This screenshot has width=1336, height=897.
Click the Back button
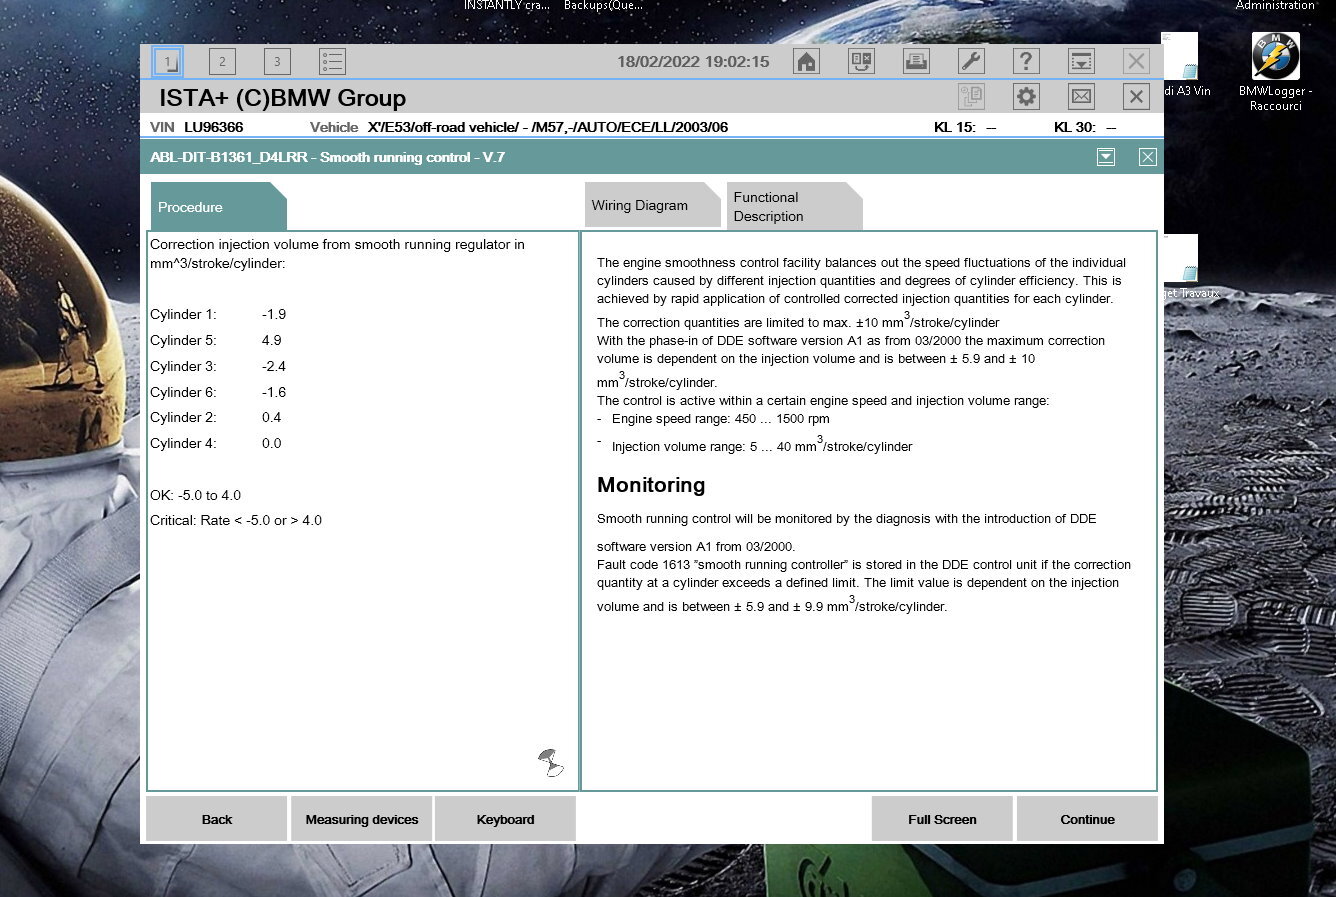pyautogui.click(x=217, y=819)
